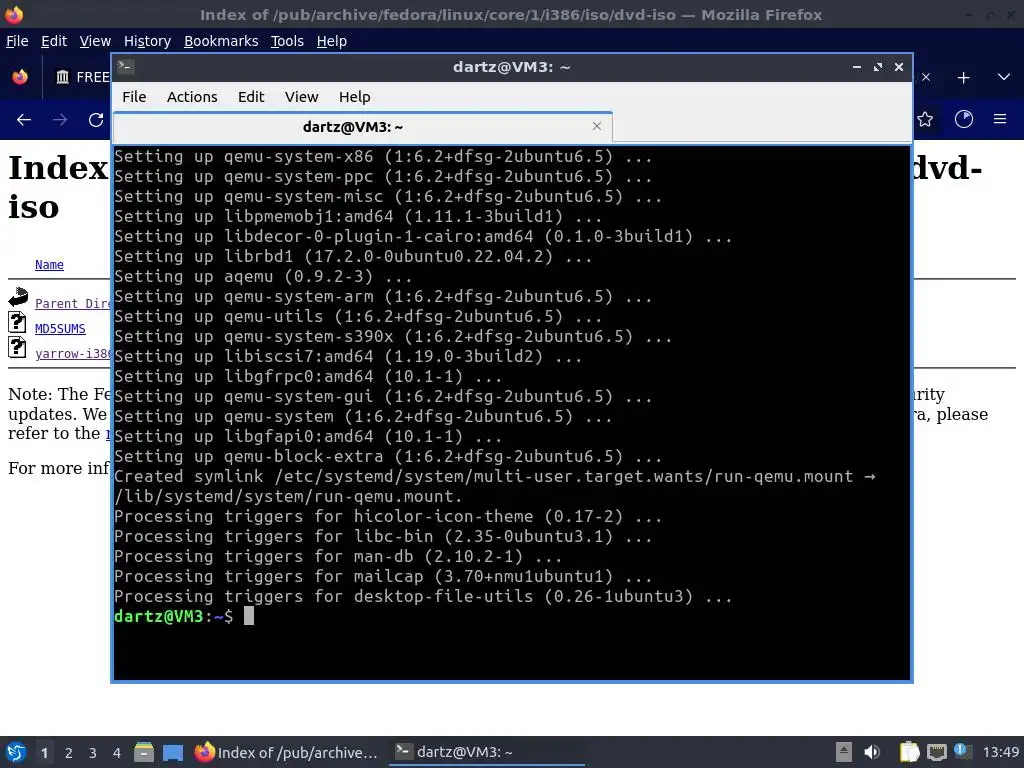Open a new Firefox tab
Image resolution: width=1024 pixels, height=768 pixels.
[963, 78]
